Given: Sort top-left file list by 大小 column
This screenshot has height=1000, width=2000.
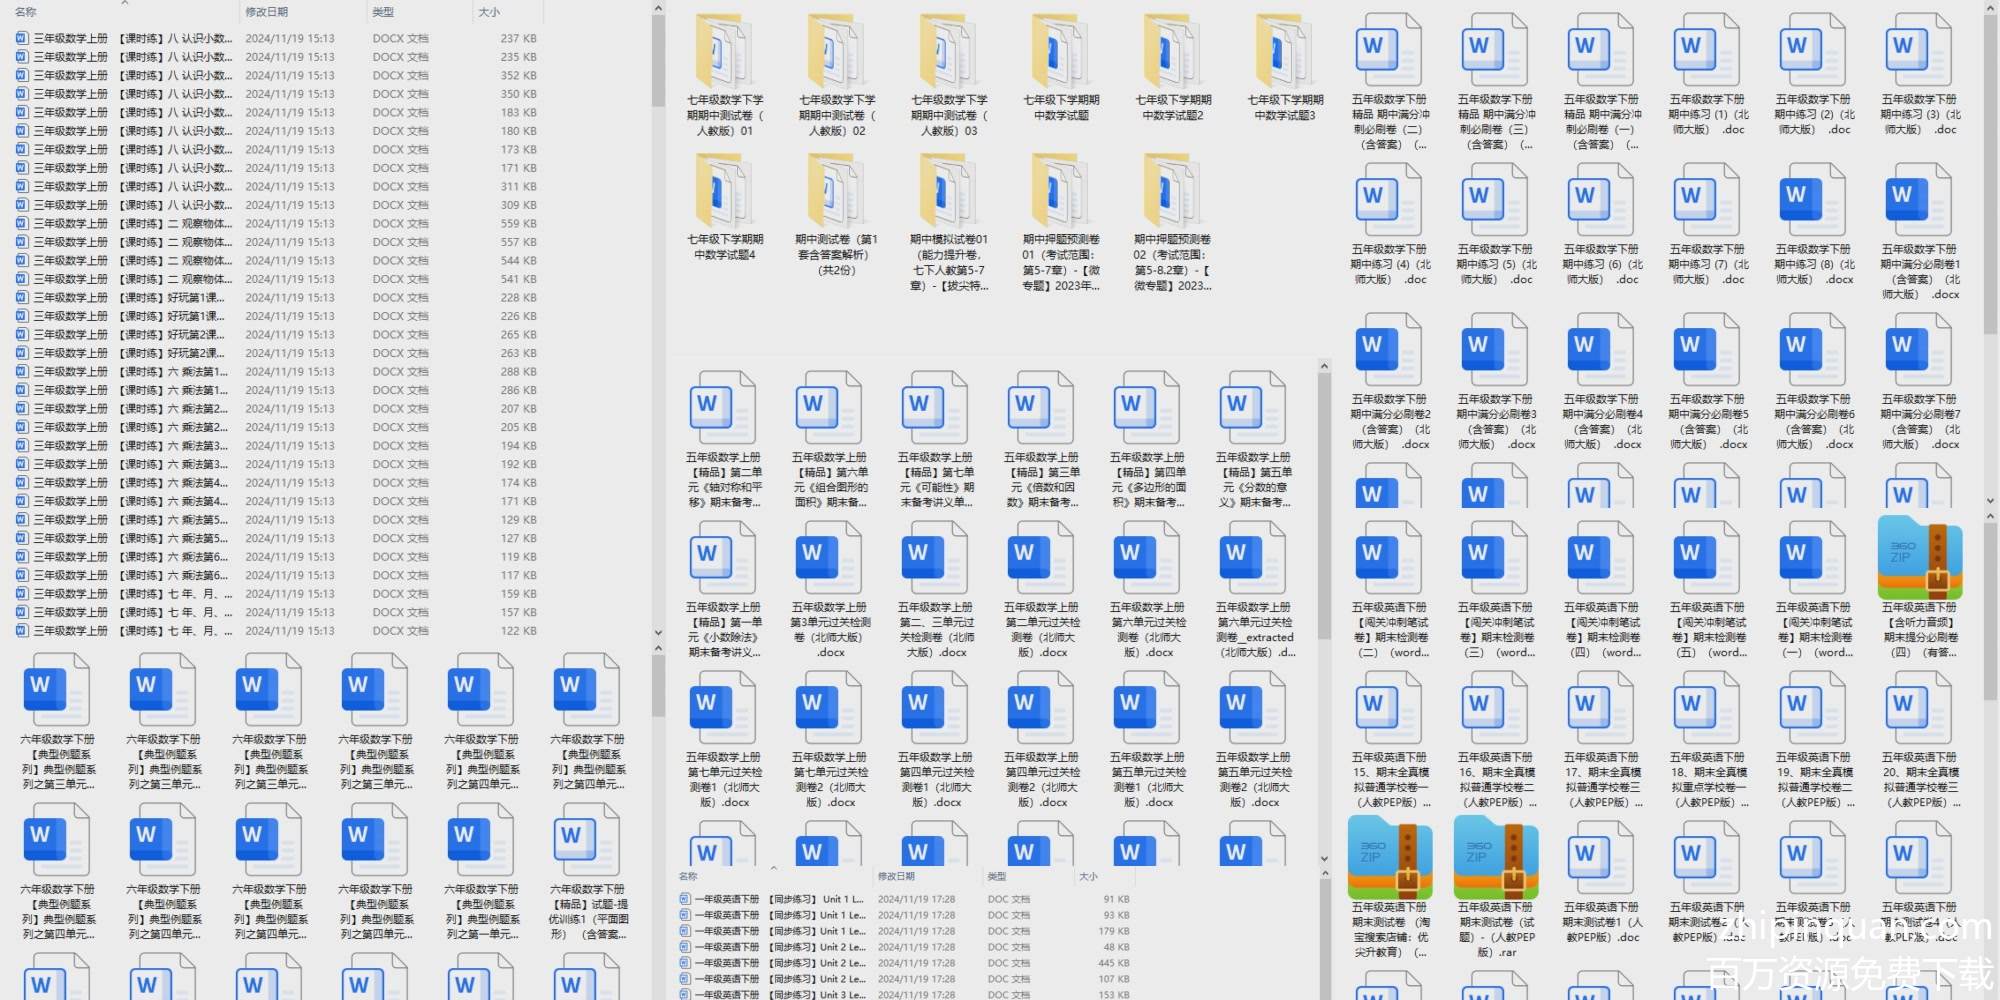Looking at the screenshot, I should 489,12.
